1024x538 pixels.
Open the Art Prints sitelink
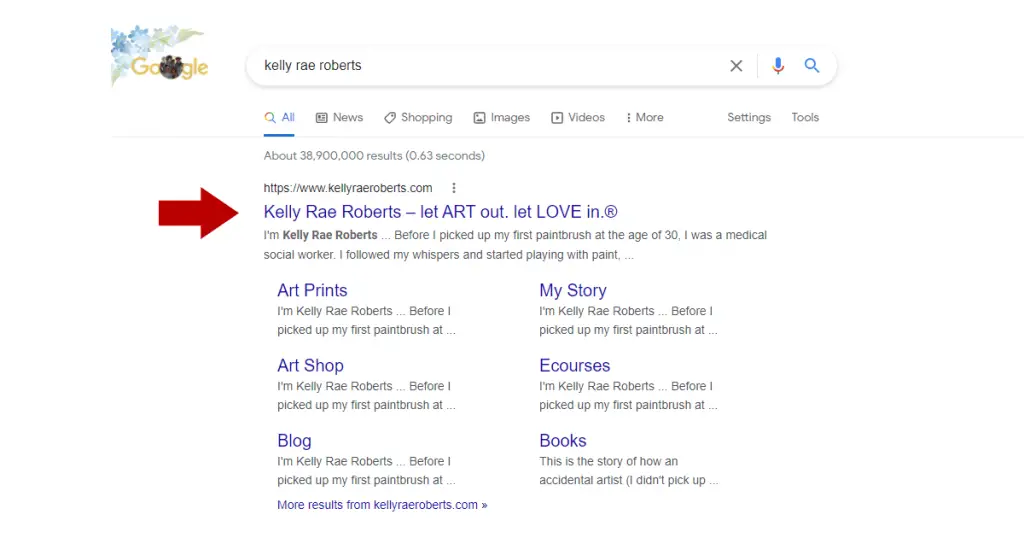312,291
